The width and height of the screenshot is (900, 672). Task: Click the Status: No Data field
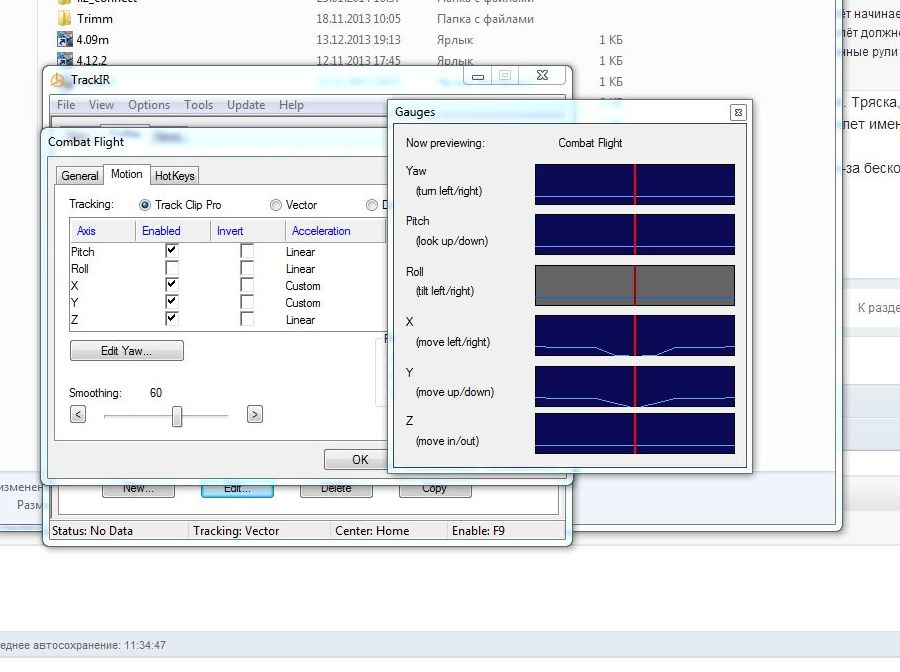(119, 531)
